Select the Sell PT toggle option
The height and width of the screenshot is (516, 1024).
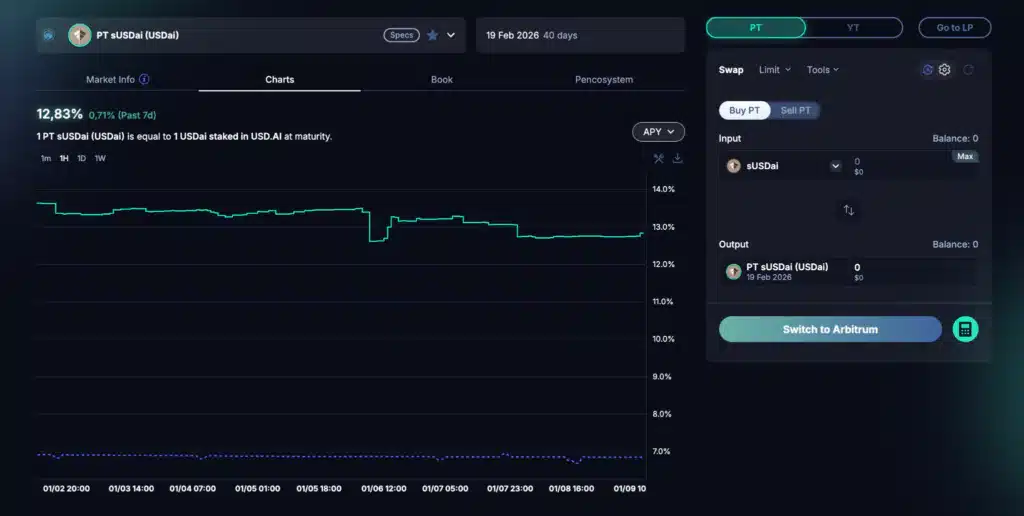click(x=796, y=110)
